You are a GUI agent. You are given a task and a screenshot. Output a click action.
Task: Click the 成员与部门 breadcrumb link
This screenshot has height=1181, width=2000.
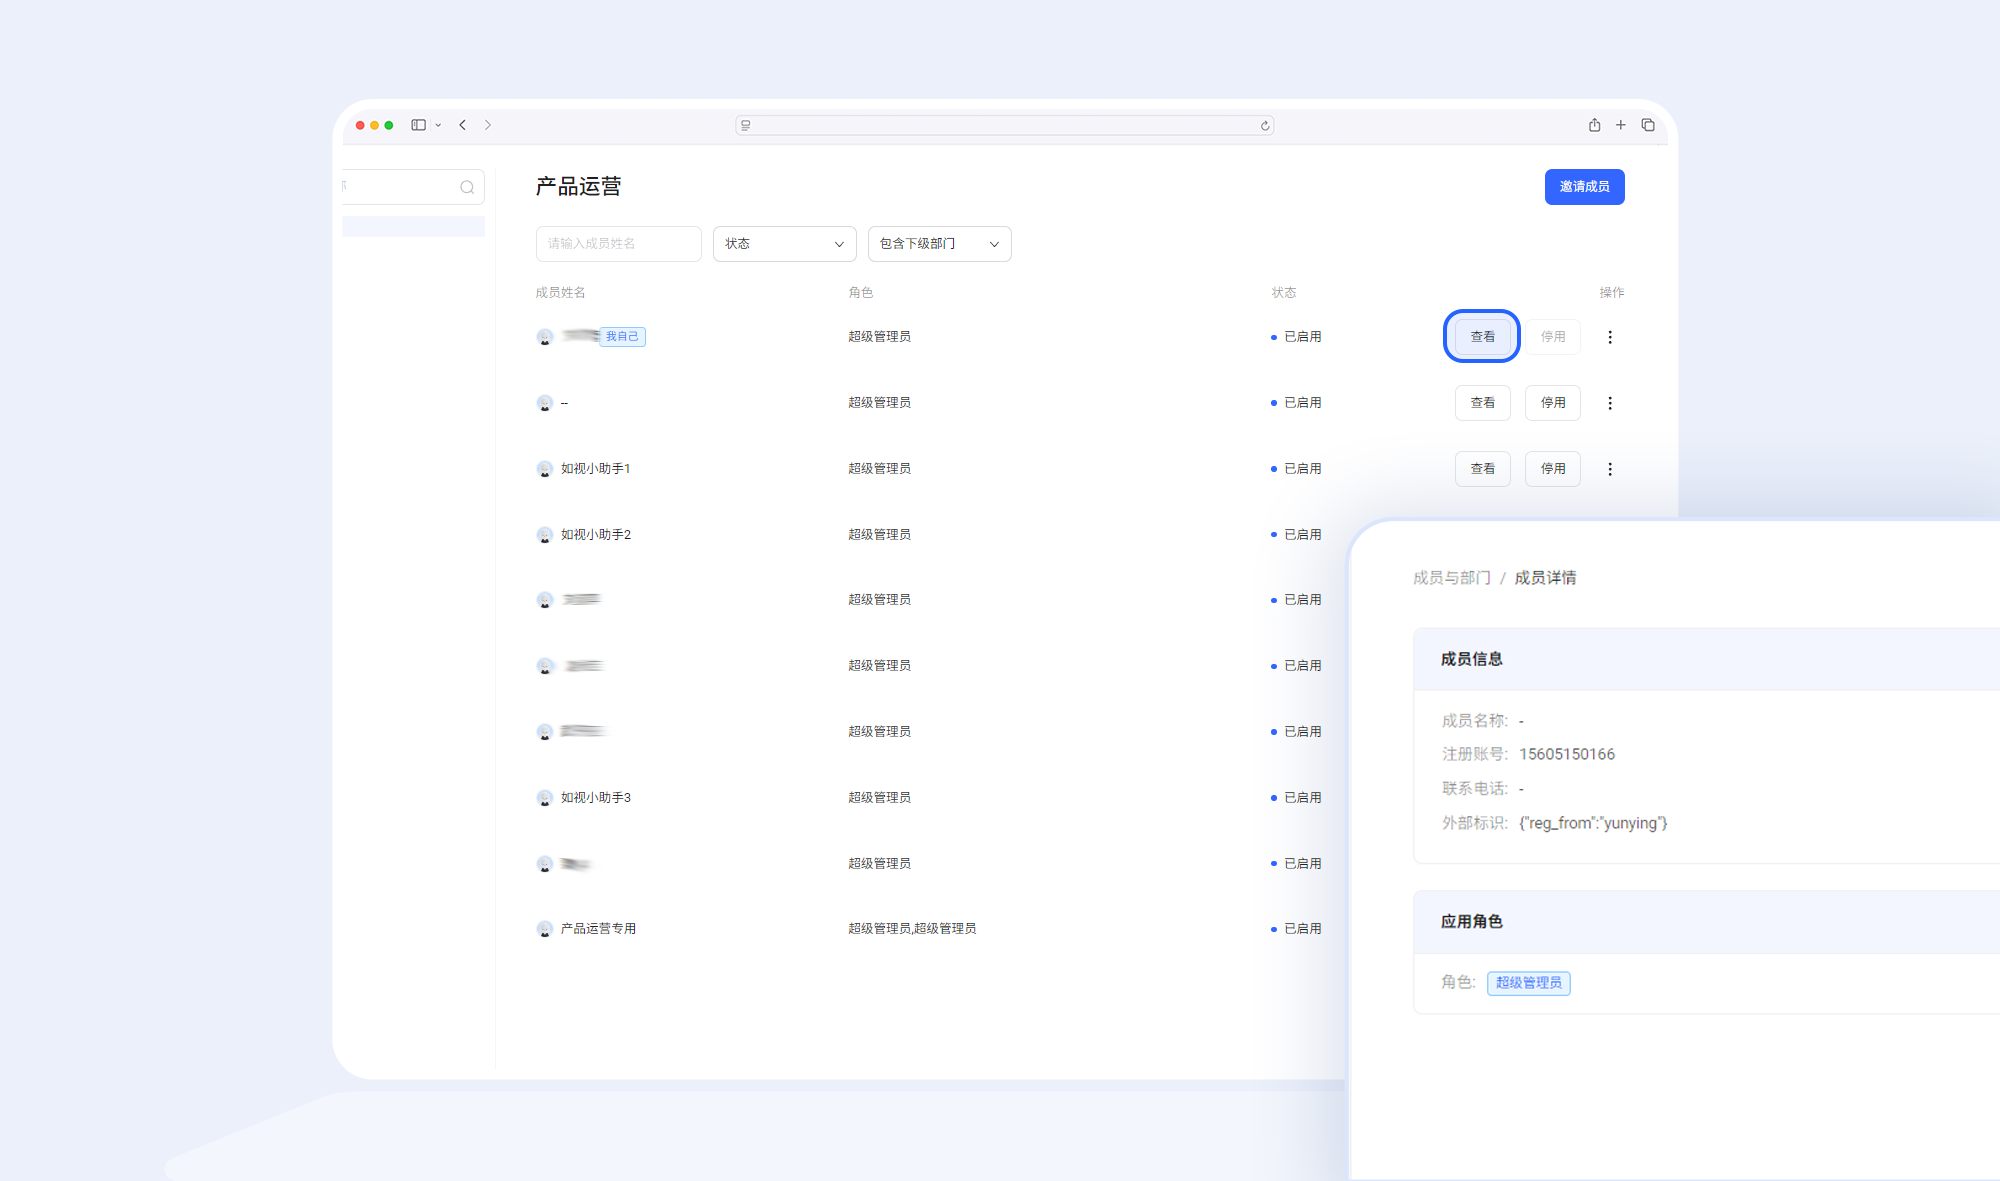coord(1451,578)
